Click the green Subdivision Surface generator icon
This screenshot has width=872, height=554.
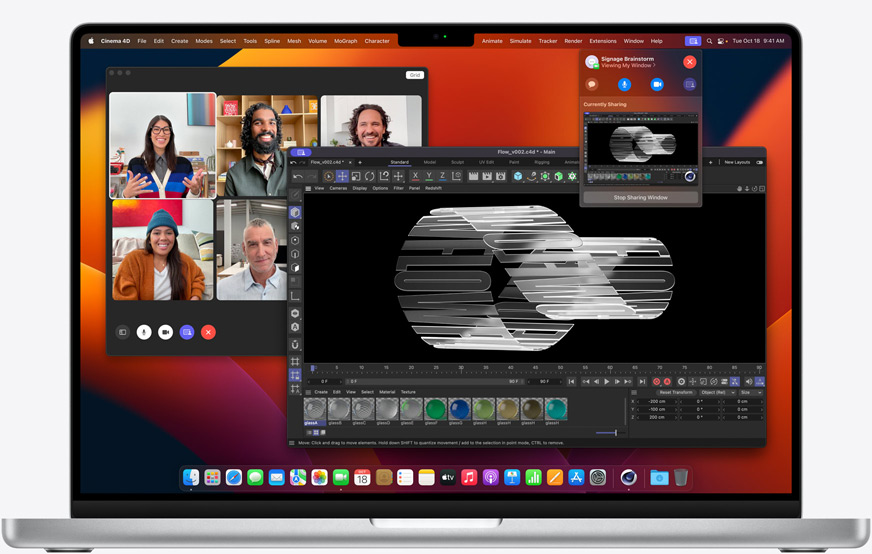(545, 176)
